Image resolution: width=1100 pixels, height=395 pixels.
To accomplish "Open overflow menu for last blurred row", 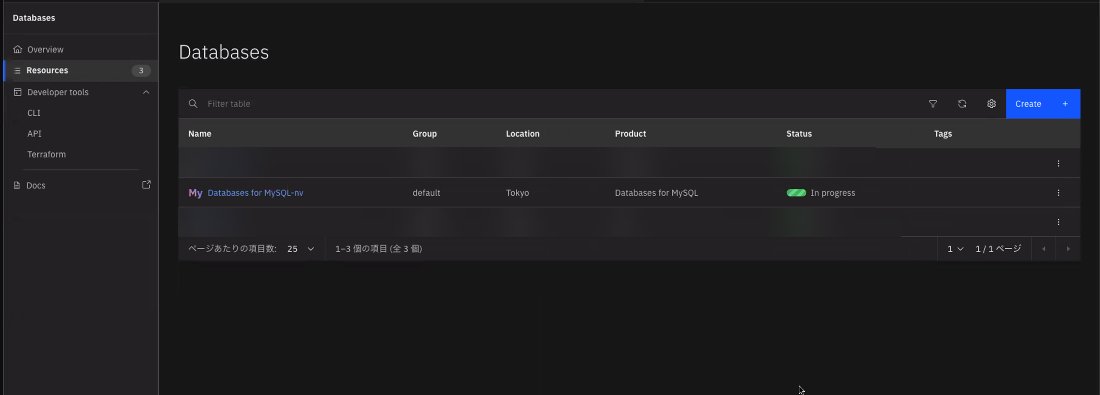I will coord(1059,222).
